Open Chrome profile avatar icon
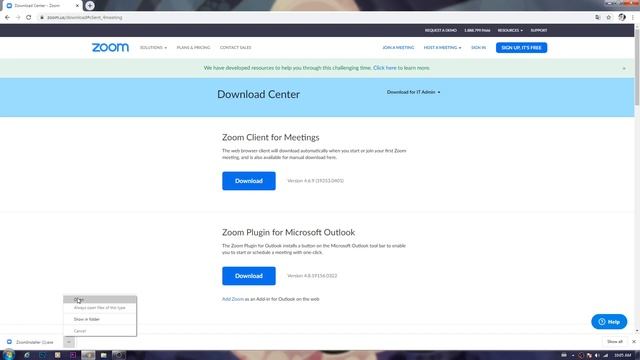Screen dimensions: 640x360 622,17
